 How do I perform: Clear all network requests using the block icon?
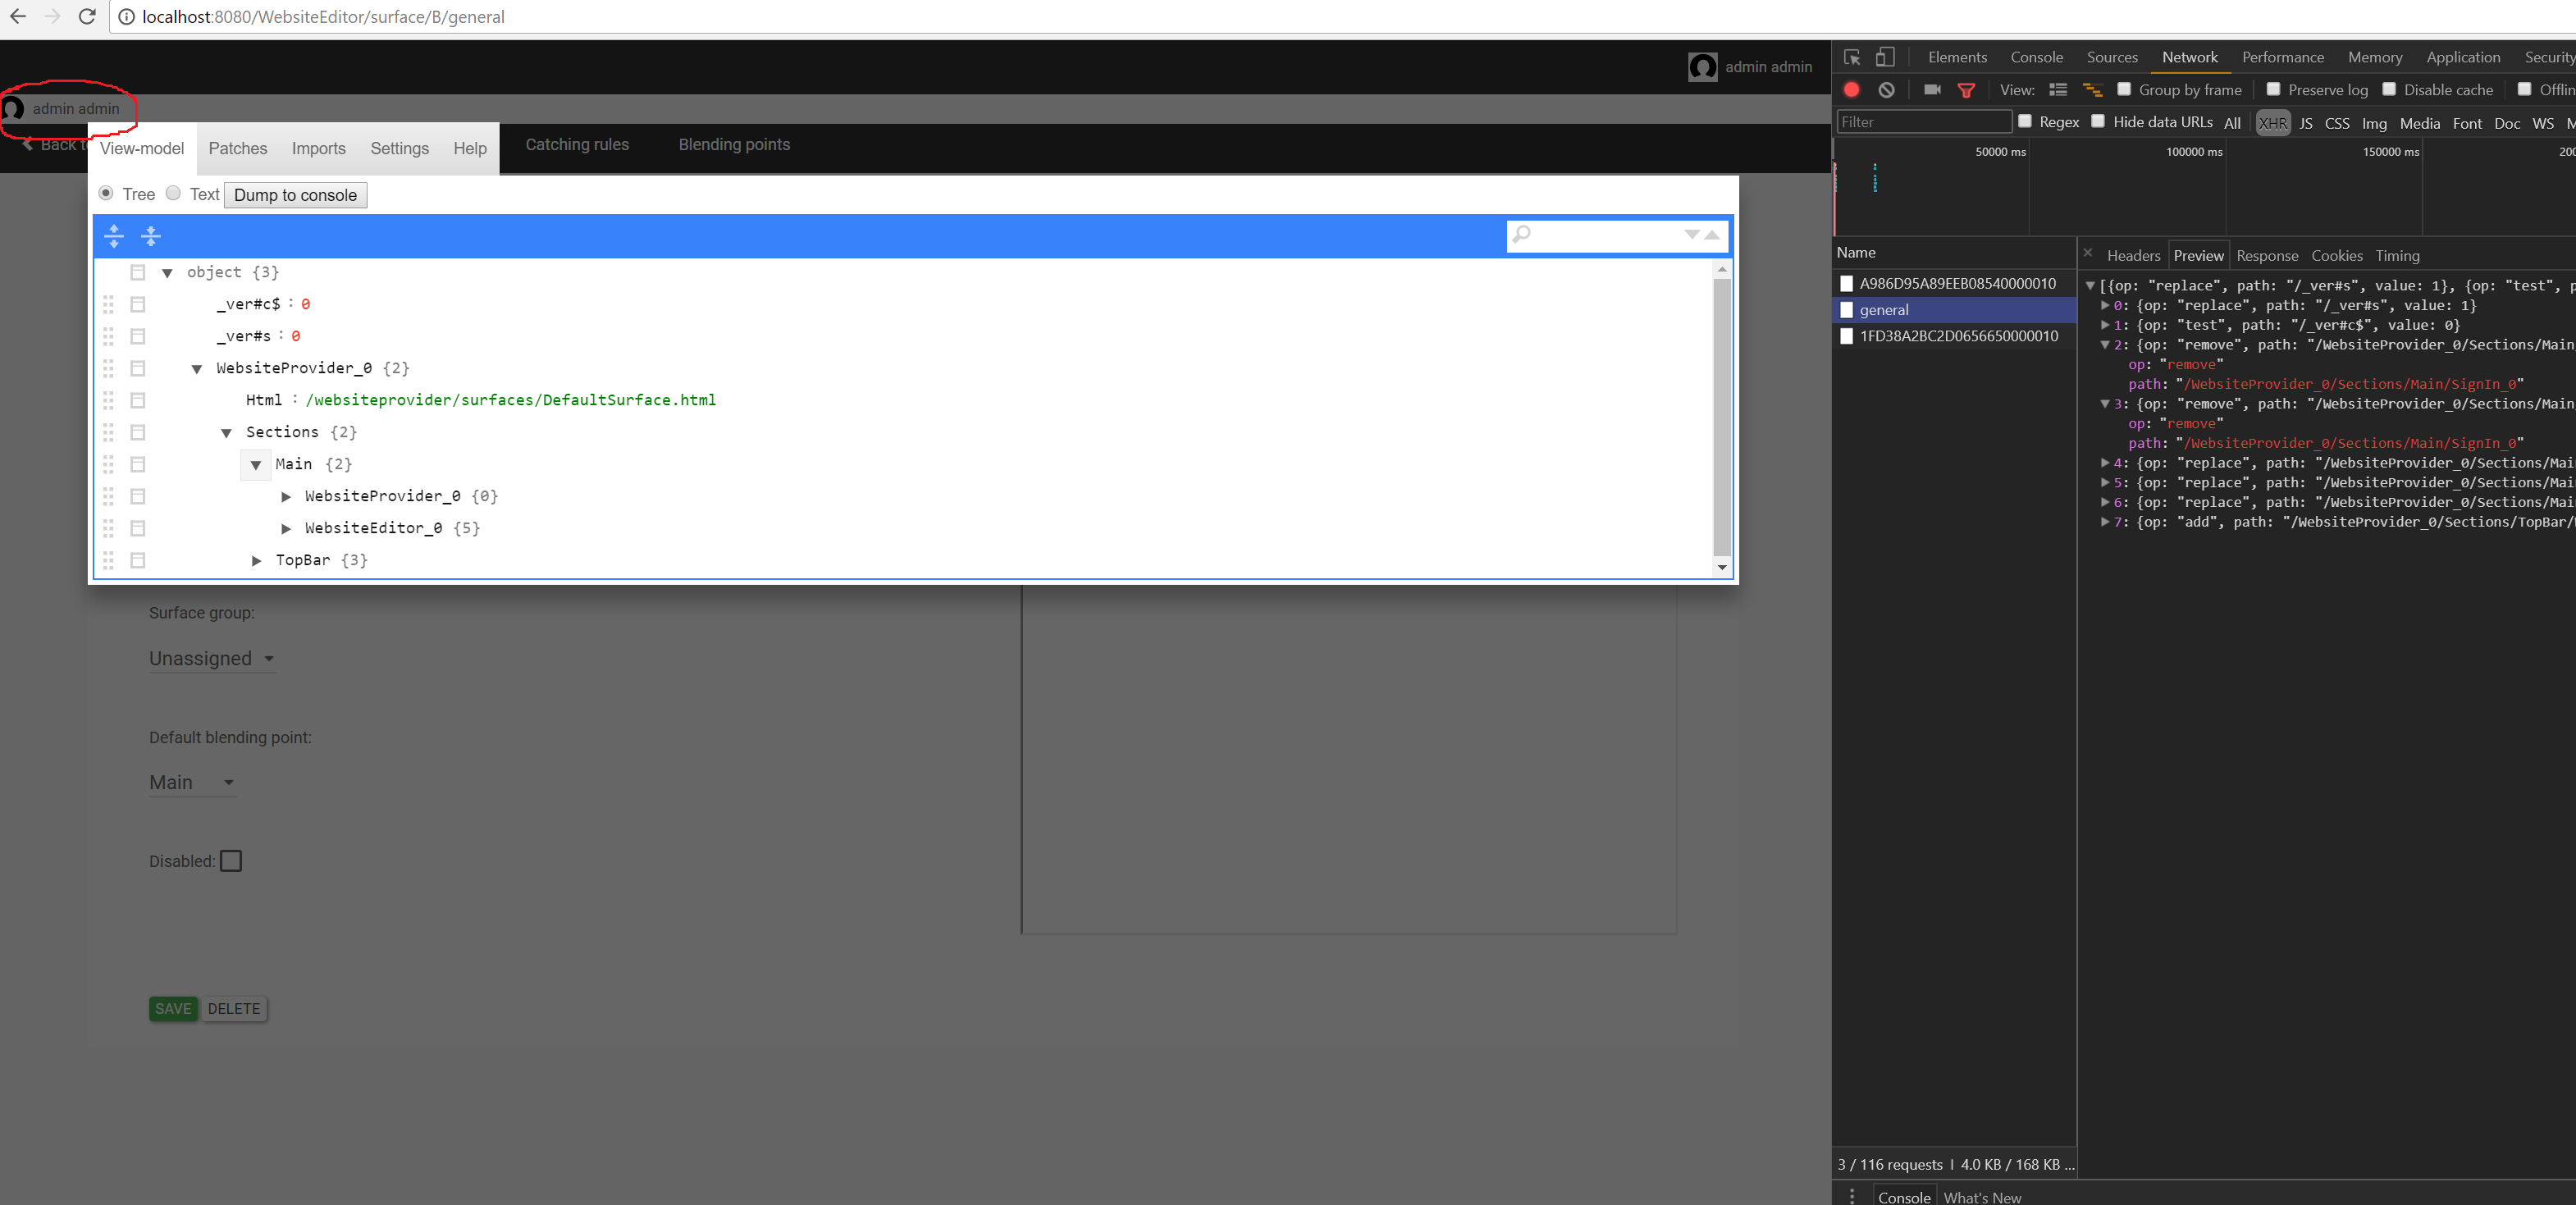tap(1886, 89)
